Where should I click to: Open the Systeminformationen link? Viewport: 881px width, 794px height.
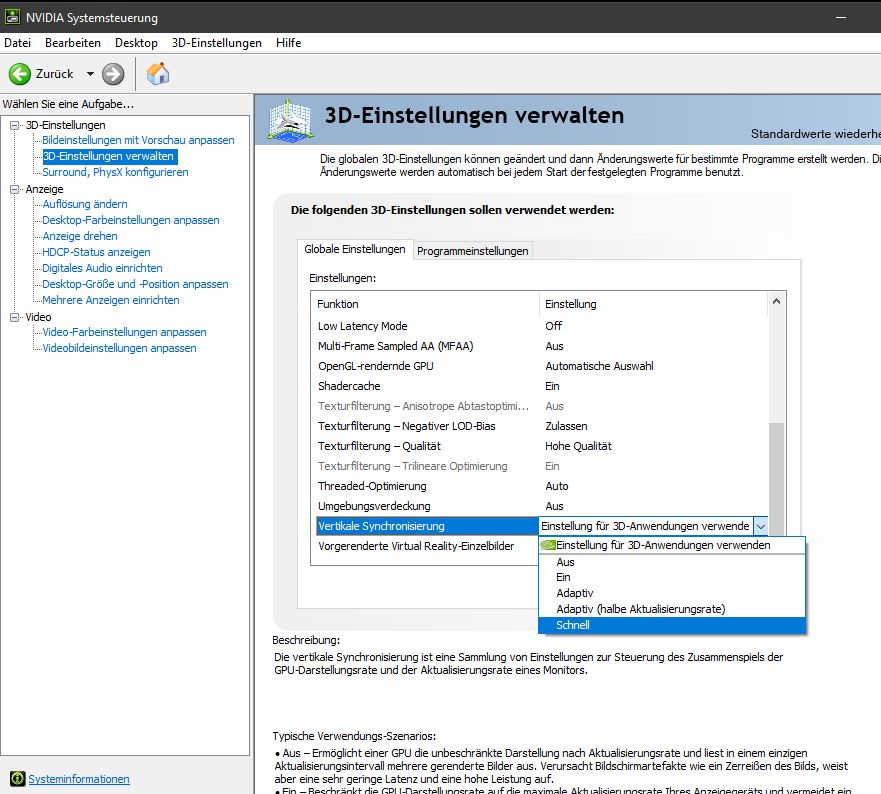pos(79,779)
